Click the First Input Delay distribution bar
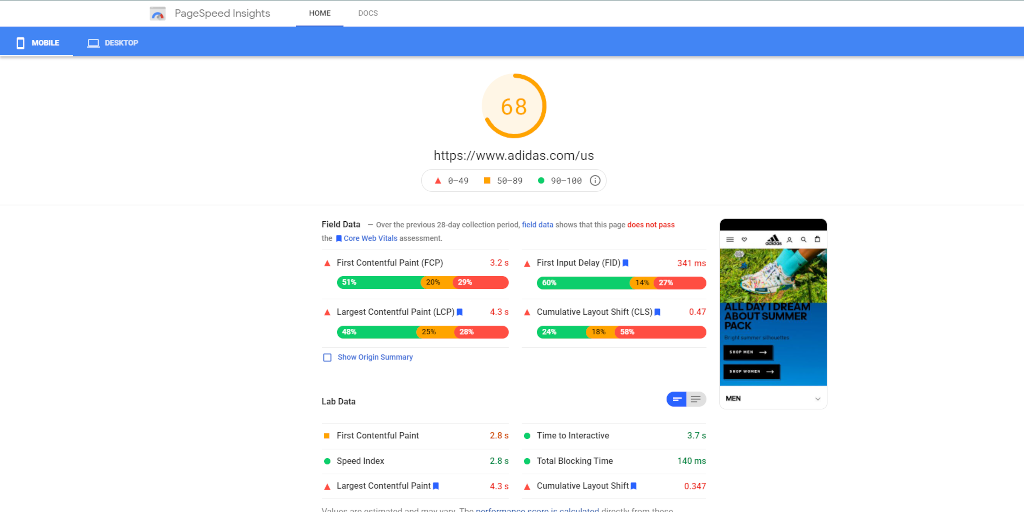 tap(621, 283)
